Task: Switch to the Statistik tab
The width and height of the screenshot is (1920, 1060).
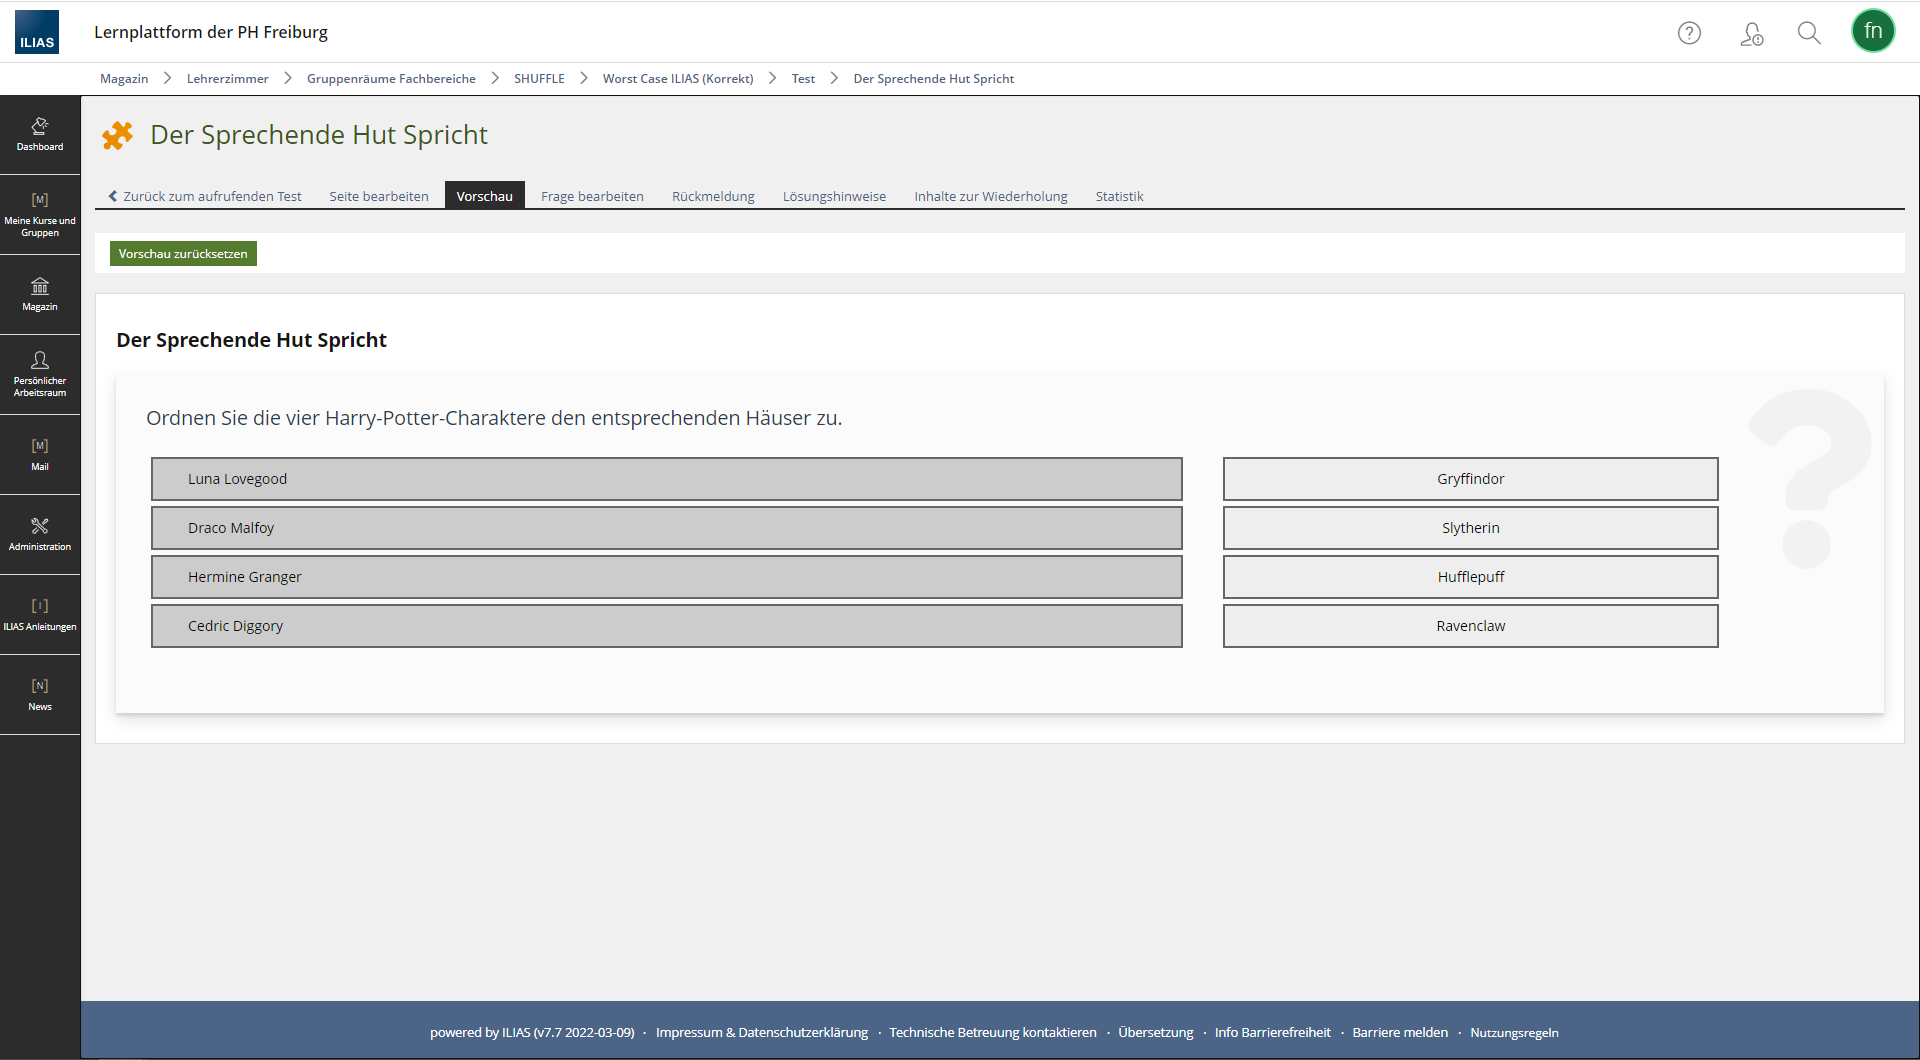Action: click(x=1118, y=196)
